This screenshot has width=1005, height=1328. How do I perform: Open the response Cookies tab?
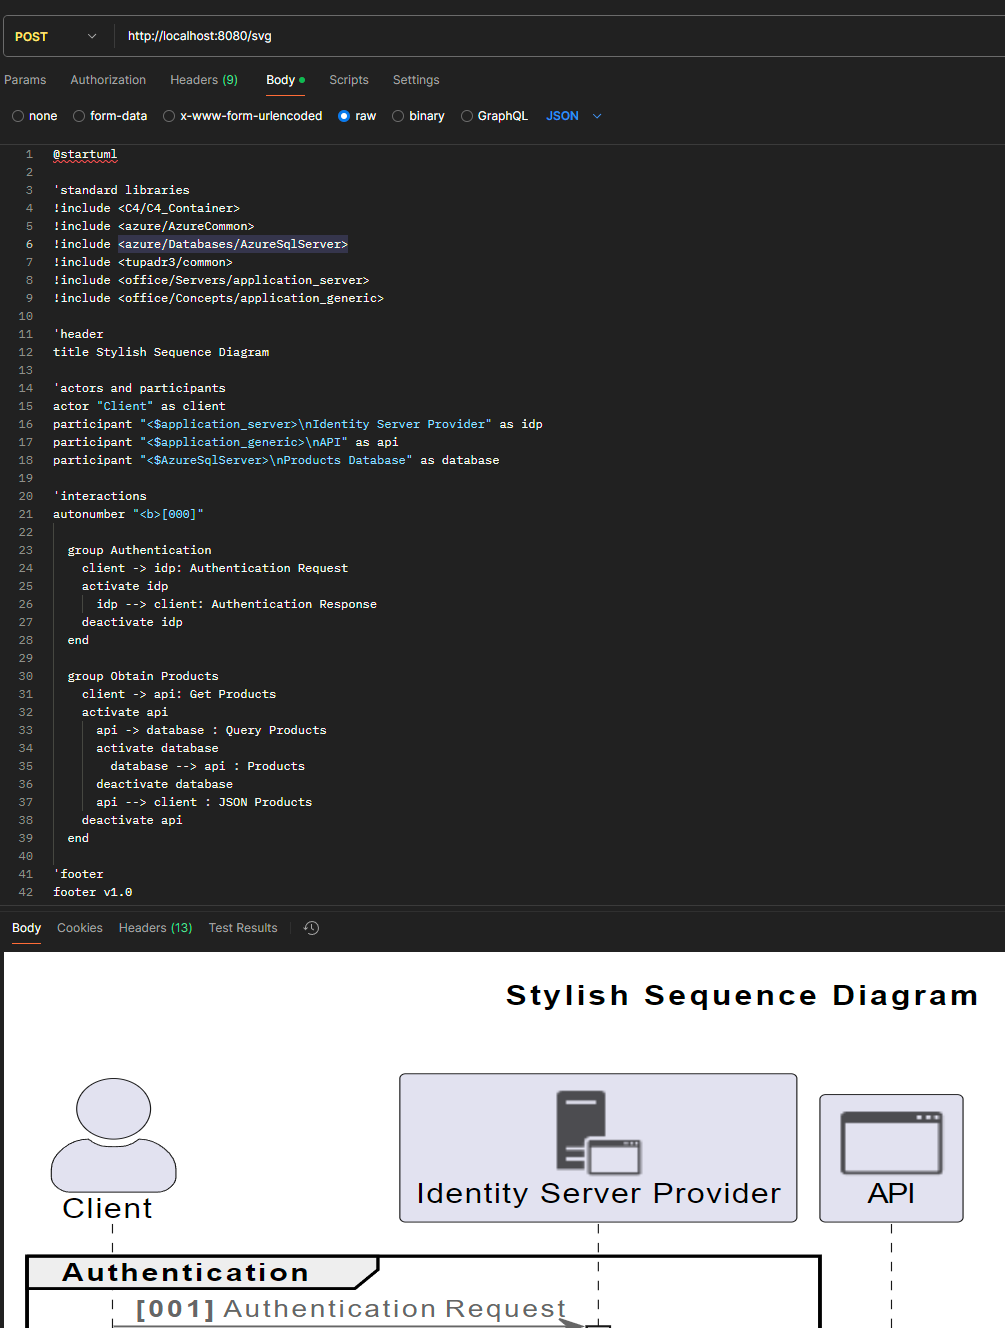(80, 928)
